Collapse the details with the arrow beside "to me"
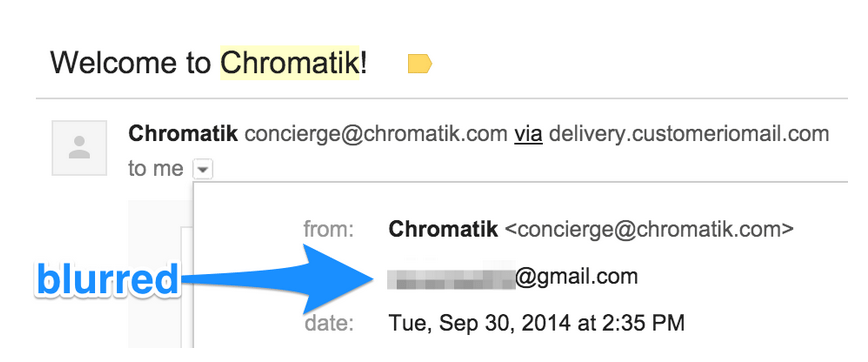 point(203,169)
